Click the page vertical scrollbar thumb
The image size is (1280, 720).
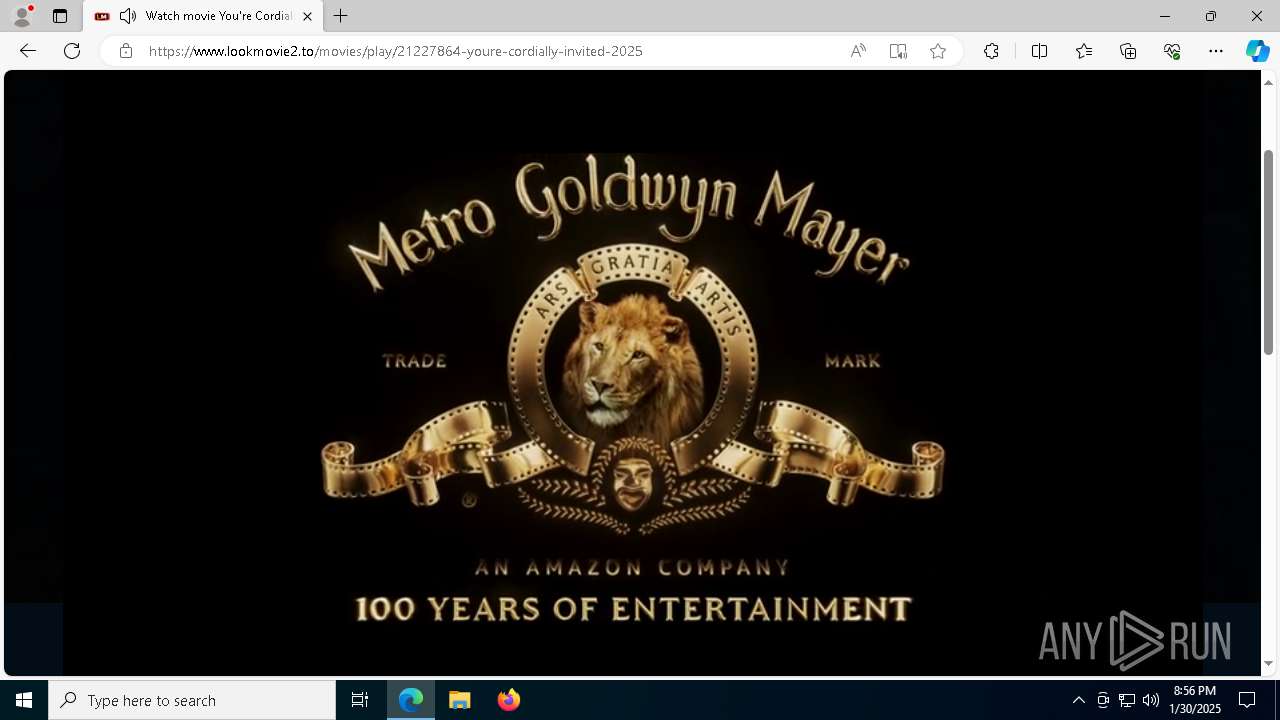pos(1268,252)
